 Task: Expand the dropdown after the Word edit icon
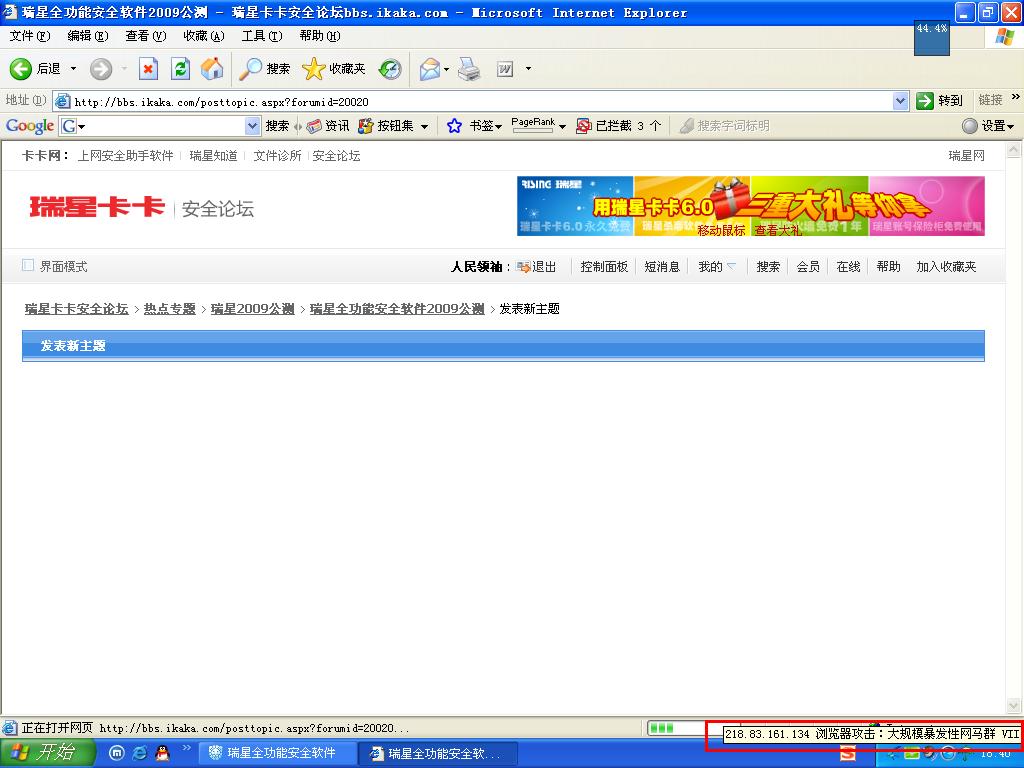pyautogui.click(x=528, y=69)
